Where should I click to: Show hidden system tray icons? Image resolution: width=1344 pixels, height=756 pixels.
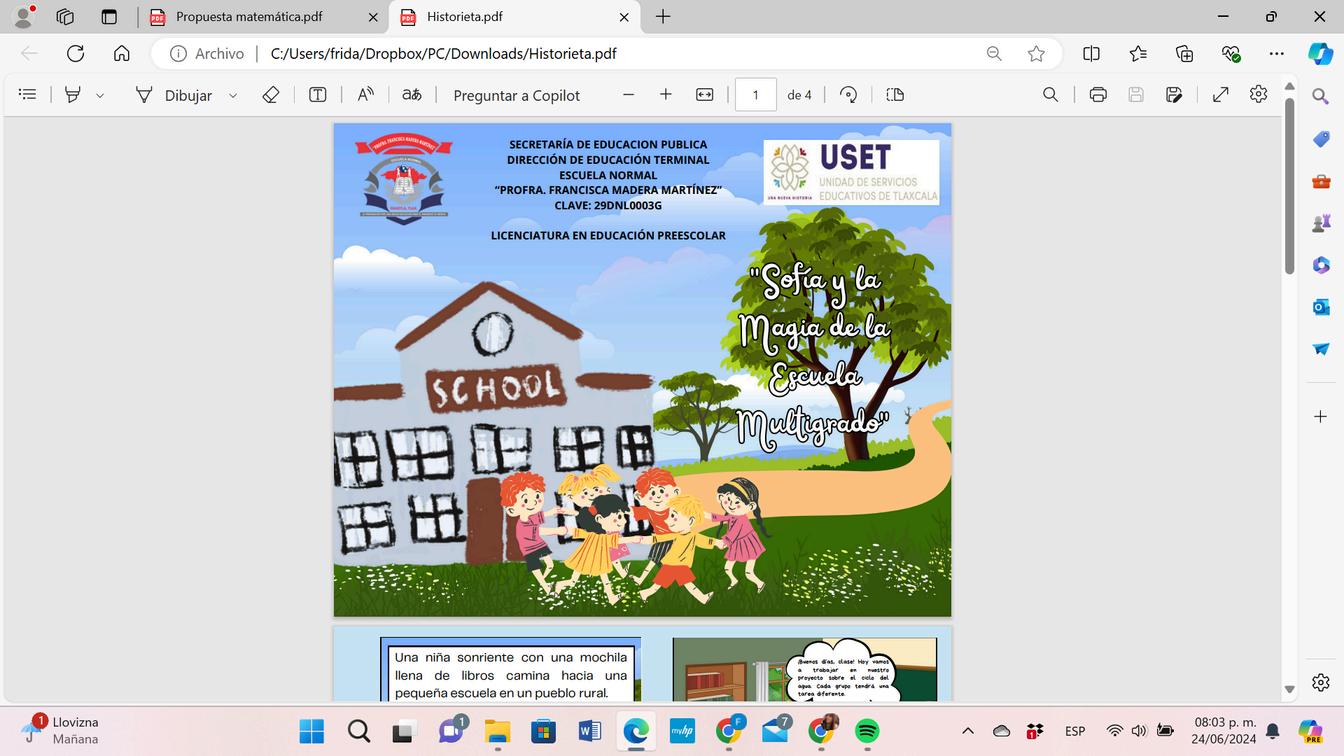click(x=968, y=731)
